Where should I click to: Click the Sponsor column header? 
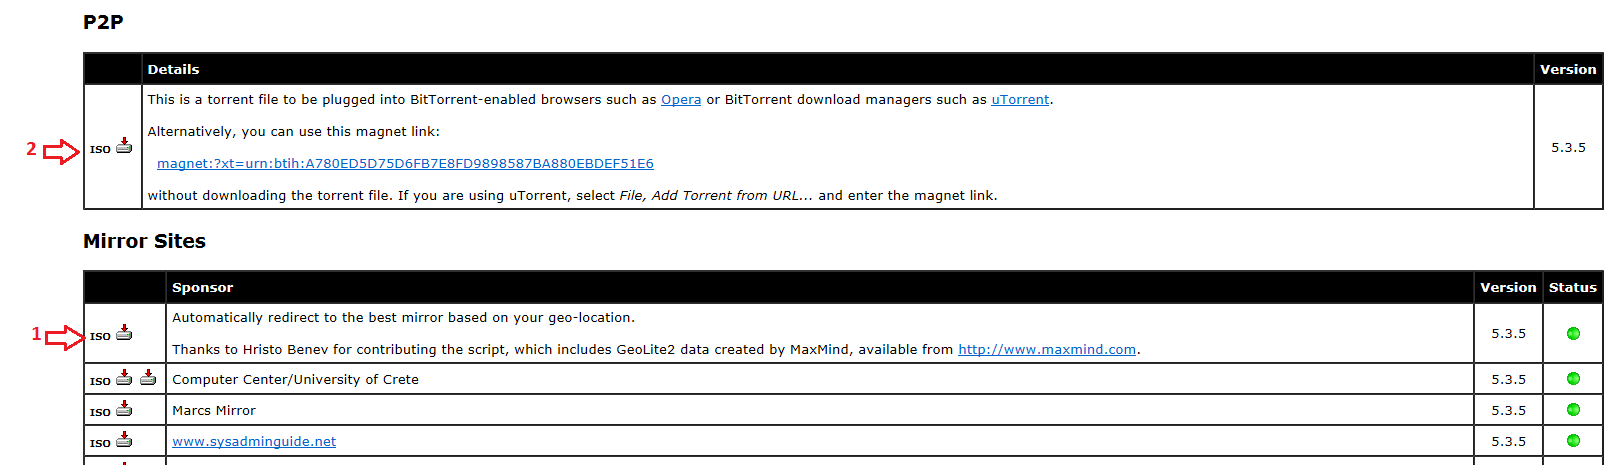coord(202,288)
